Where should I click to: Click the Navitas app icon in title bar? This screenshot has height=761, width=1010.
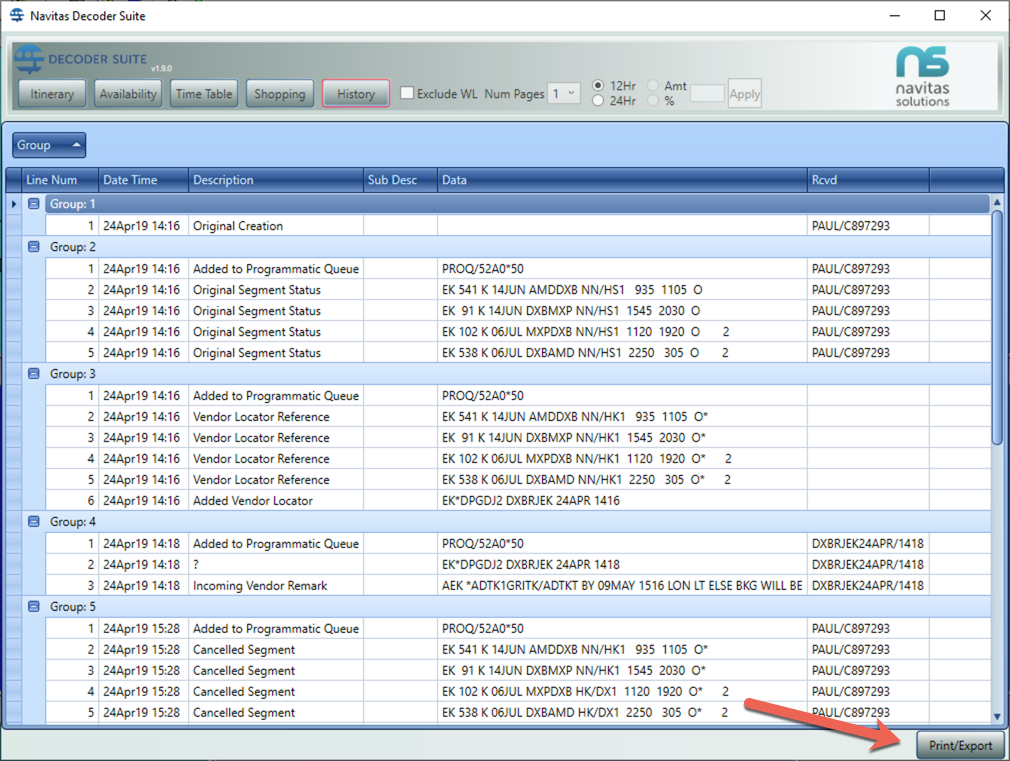coord(17,15)
